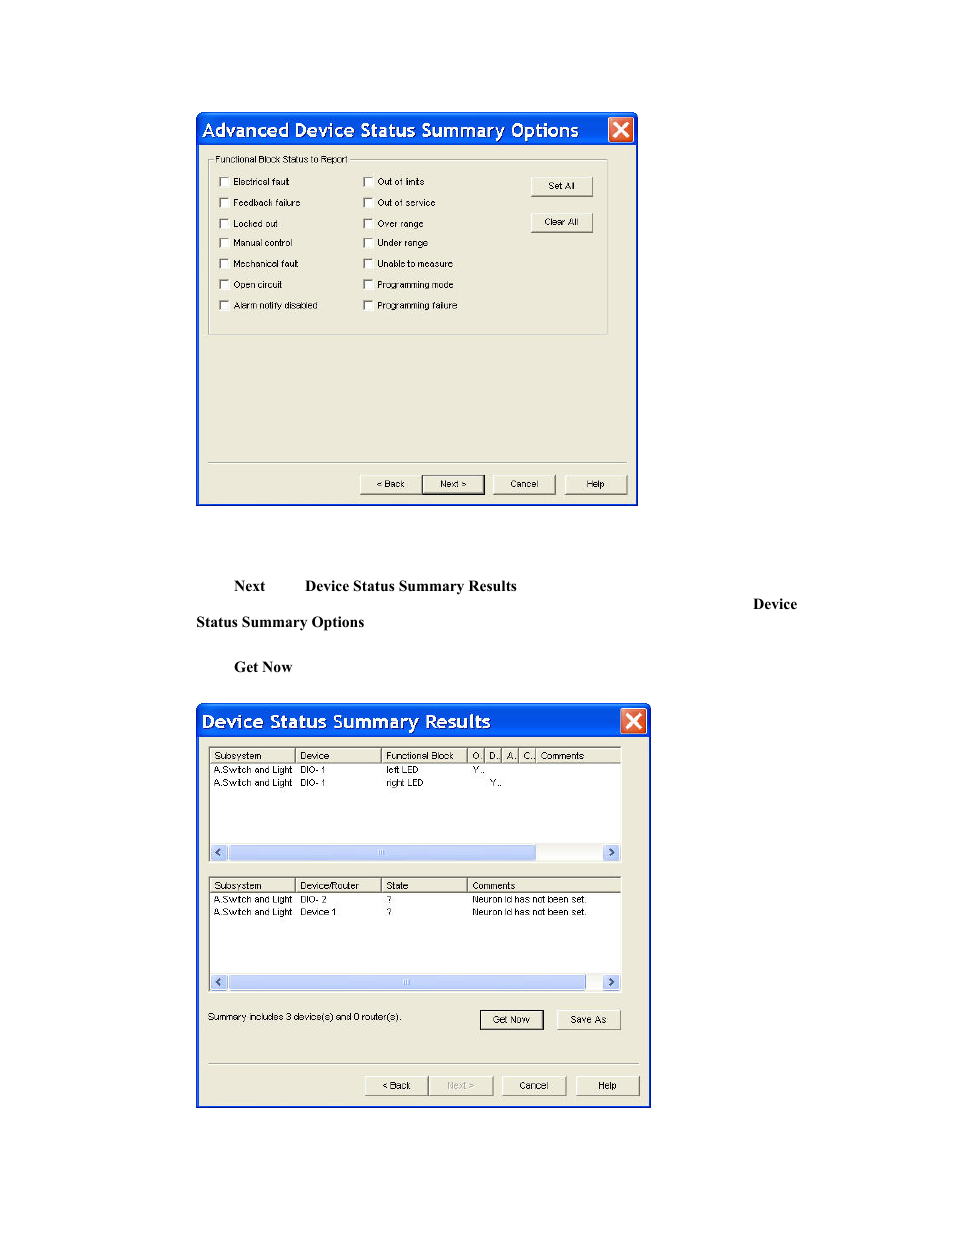Click upper table horizontal scrollbar thumb
Viewport: 954px width, 1235px height.
(382, 853)
